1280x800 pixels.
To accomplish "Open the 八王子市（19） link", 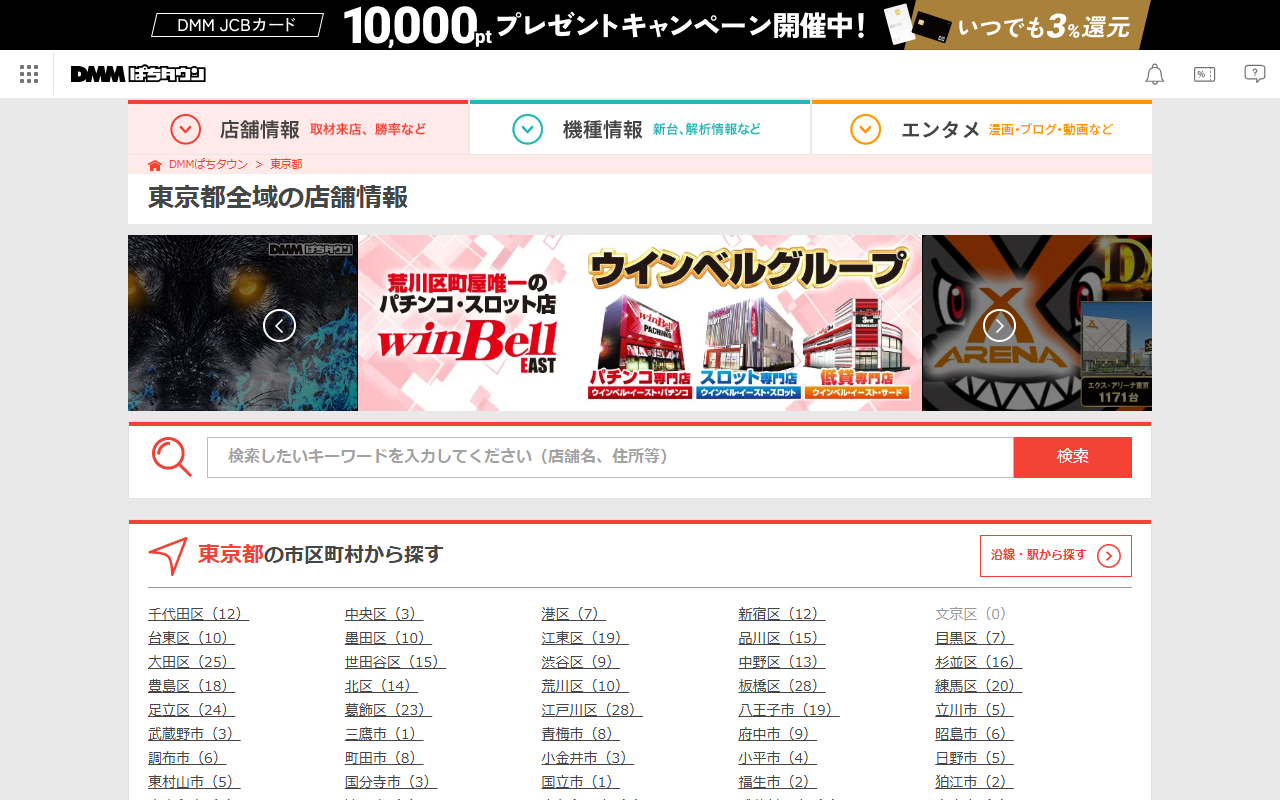I will pos(789,710).
